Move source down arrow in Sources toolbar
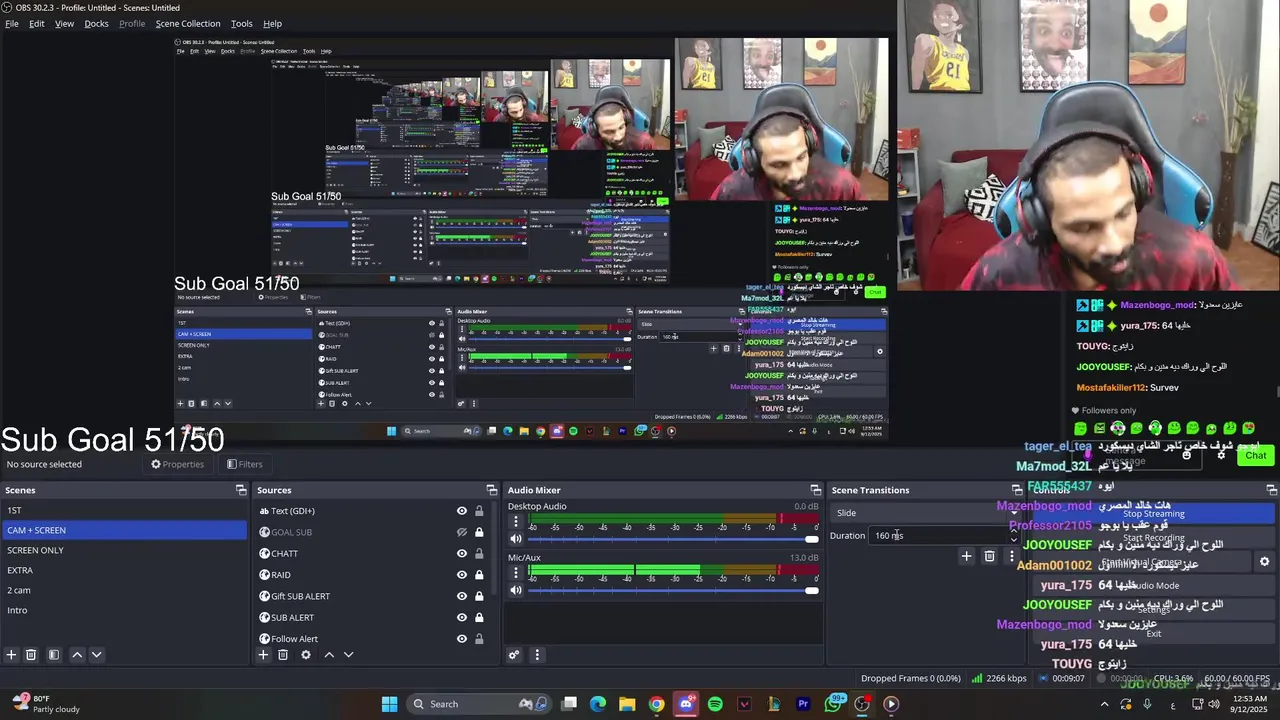1280x720 pixels. [x=348, y=655]
